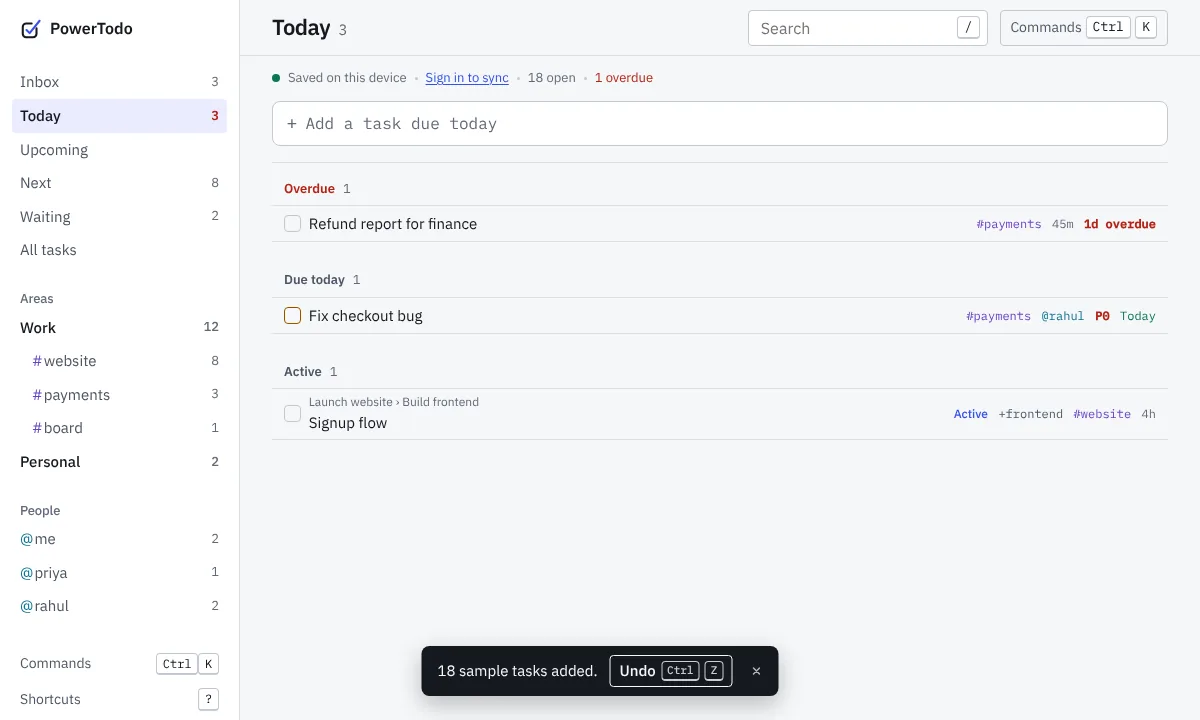Go to Upcoming tasks

(119, 150)
